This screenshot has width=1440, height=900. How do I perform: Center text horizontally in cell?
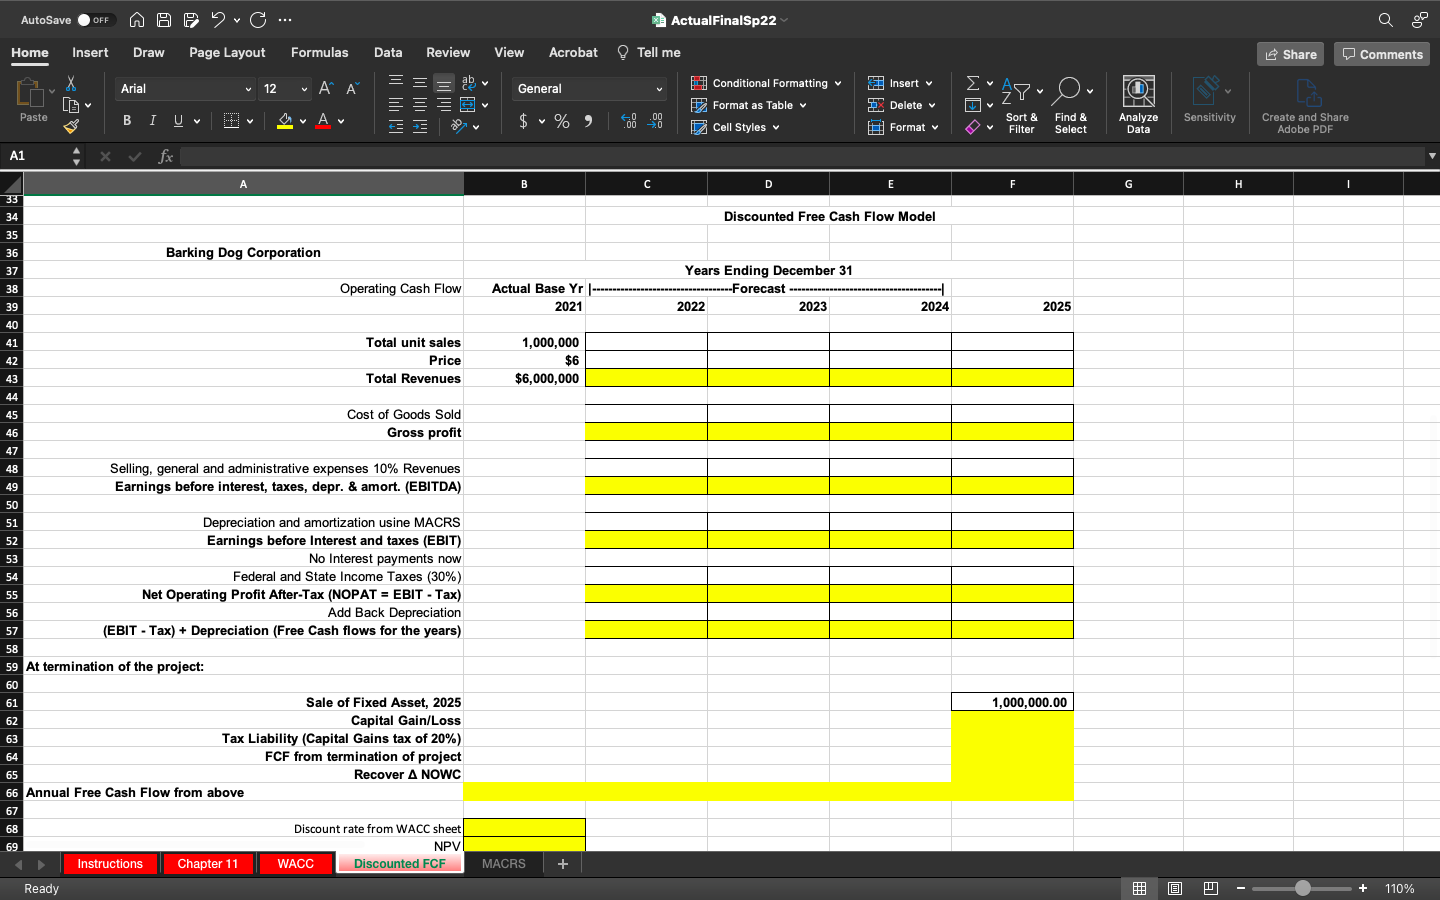click(420, 105)
